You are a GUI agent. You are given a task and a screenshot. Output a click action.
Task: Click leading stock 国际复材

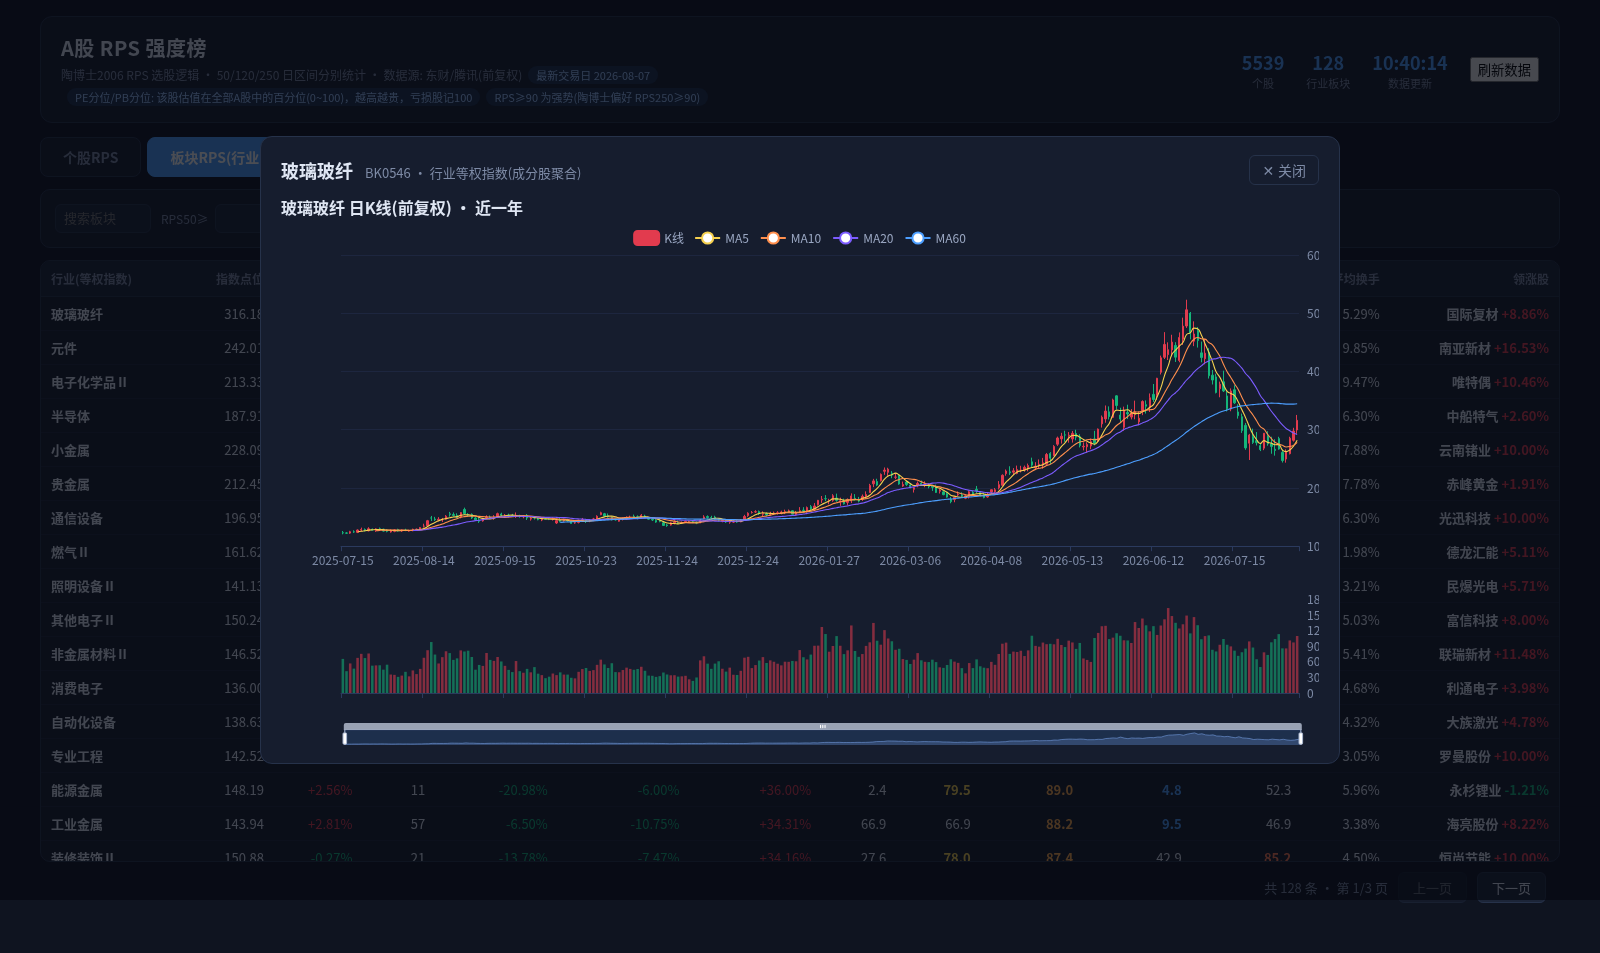coord(1472,315)
